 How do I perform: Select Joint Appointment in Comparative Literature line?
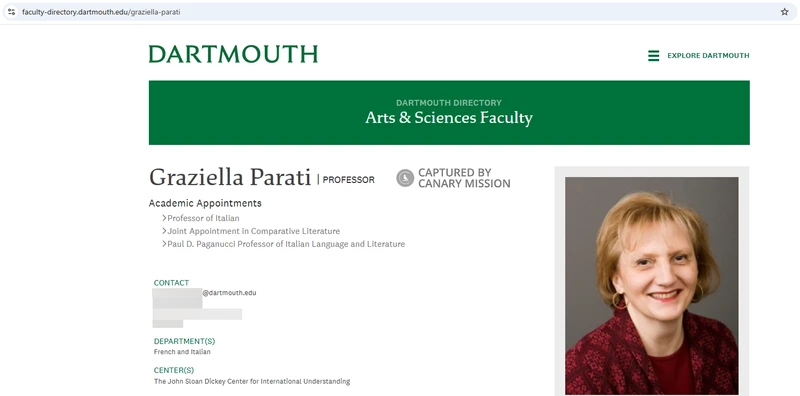(254, 231)
